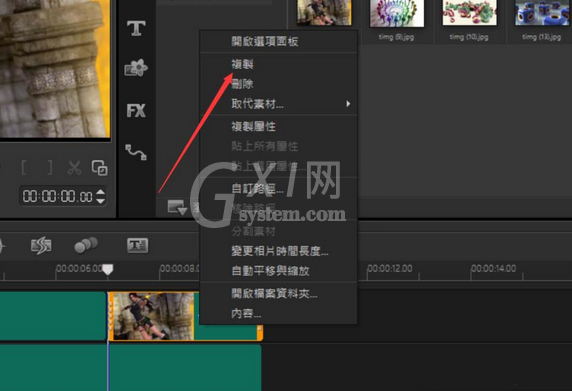572x391 pixels.
Task: Choose 開啟檔案資料夾... menu entry
Action: coord(278,293)
